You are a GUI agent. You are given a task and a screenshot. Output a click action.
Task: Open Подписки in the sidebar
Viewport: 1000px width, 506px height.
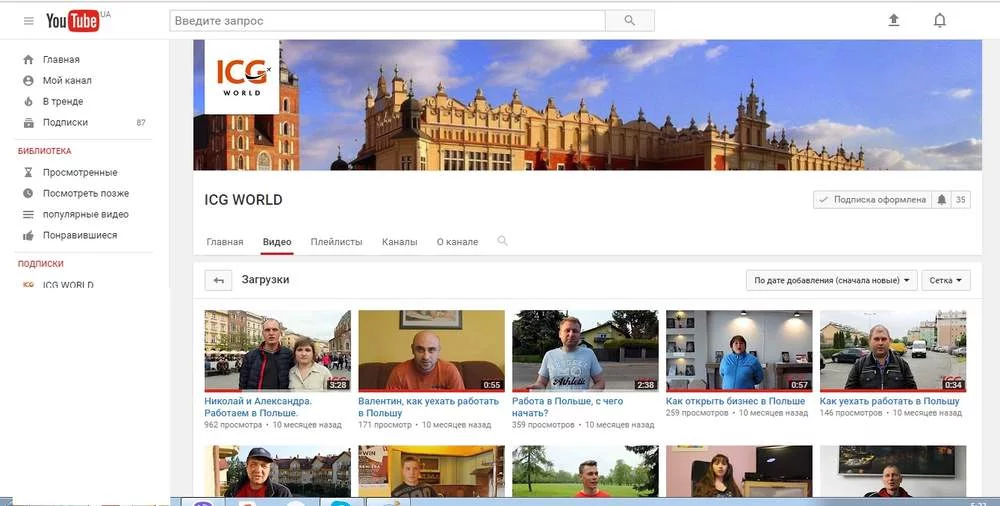pos(65,123)
